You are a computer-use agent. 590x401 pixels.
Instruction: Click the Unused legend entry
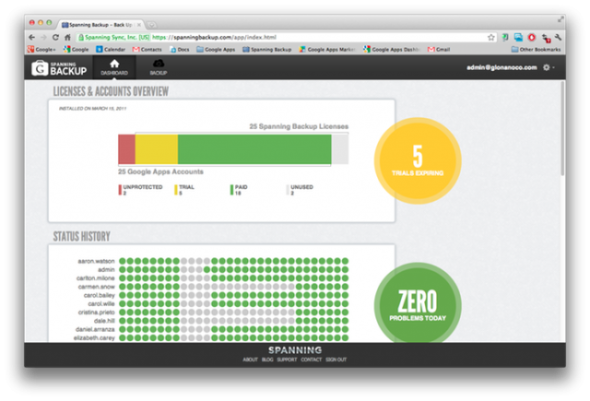pos(300,190)
